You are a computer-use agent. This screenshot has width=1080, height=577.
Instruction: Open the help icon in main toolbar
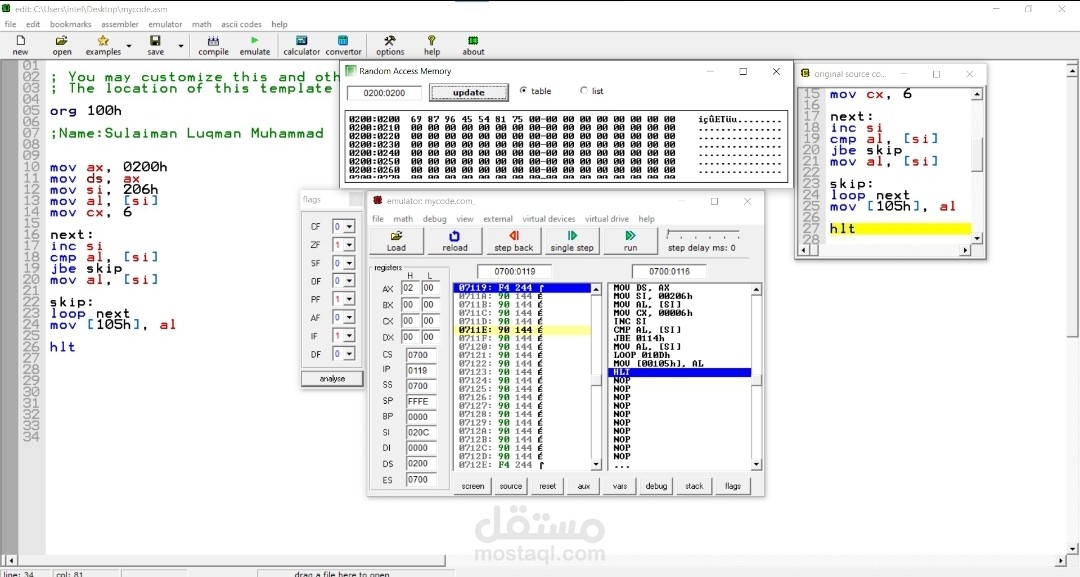(x=432, y=45)
